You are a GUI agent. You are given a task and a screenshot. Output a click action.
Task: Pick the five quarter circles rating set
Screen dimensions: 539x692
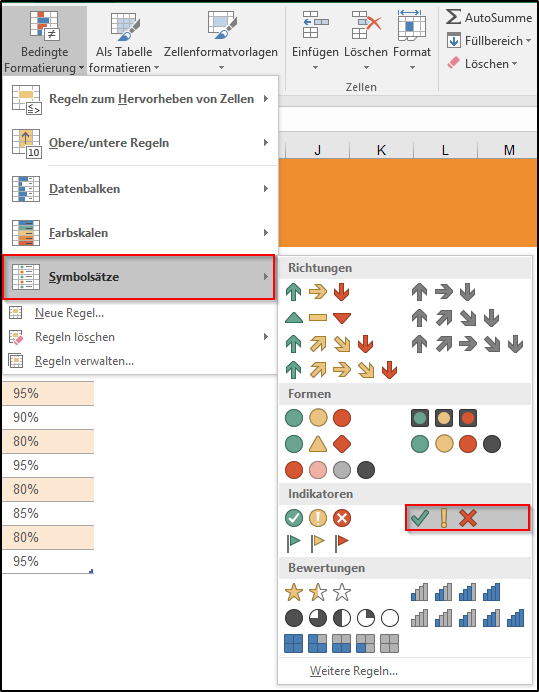click(342, 618)
